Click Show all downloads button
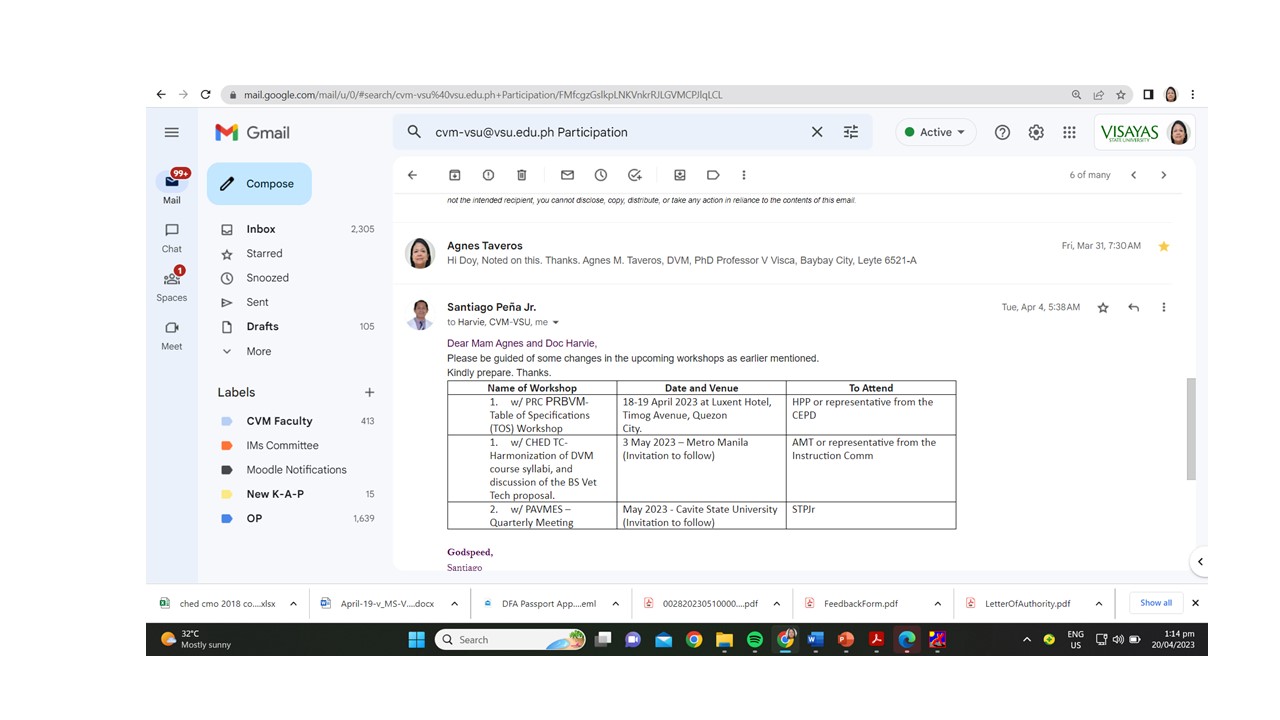Viewport: 1280px width, 720px height. click(1156, 603)
